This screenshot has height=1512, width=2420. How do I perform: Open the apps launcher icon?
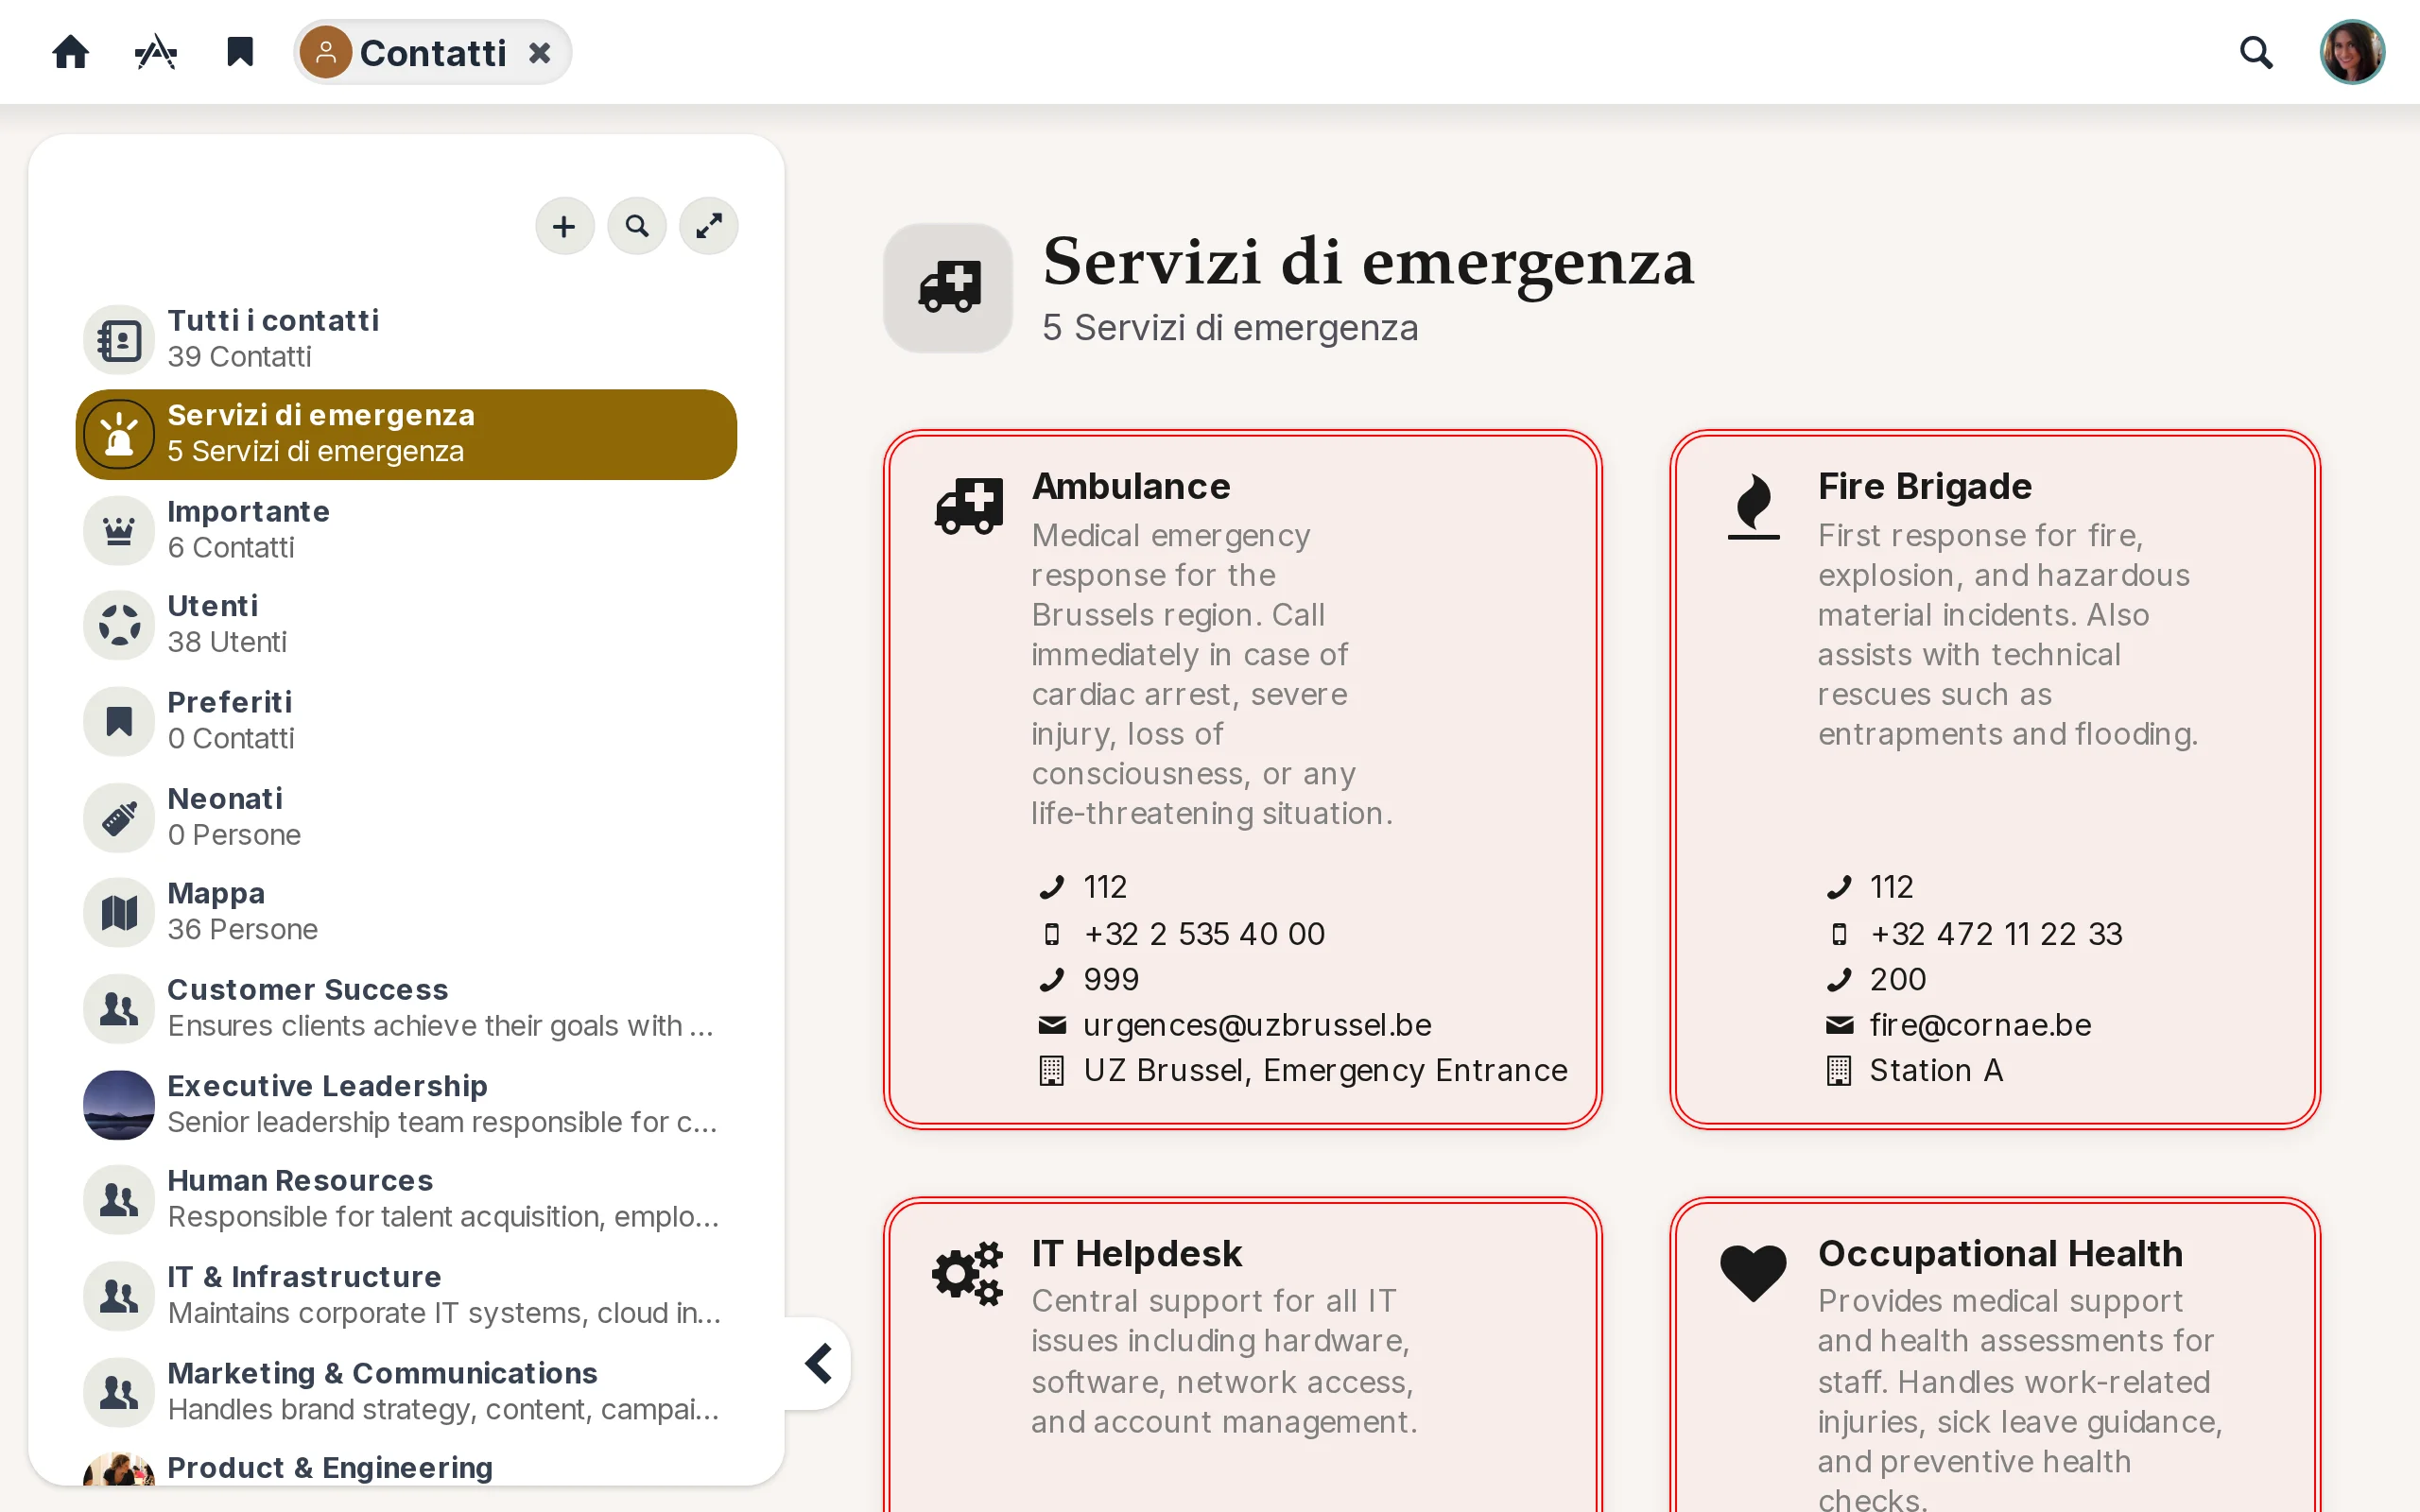[x=156, y=52]
